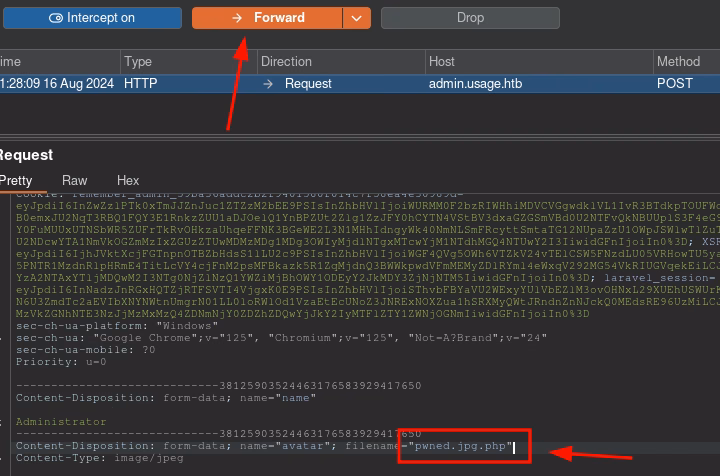Click the admin.usage.htb host cell
This screenshot has width=720, height=476.
(x=475, y=84)
